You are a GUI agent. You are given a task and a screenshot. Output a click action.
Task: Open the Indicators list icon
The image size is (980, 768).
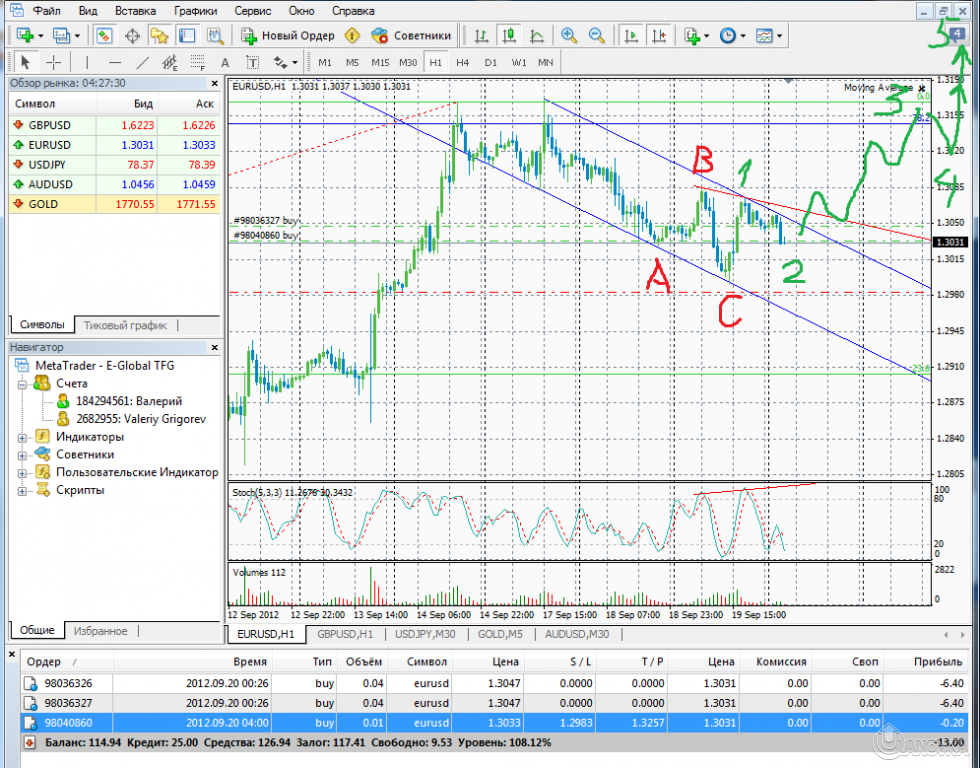694,36
